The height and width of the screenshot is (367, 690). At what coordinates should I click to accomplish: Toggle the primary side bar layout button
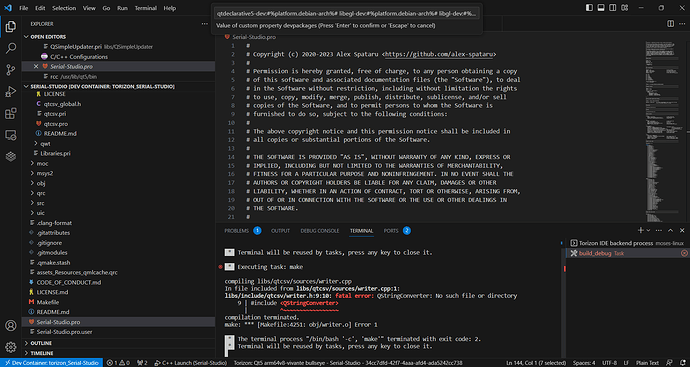(x=589, y=8)
